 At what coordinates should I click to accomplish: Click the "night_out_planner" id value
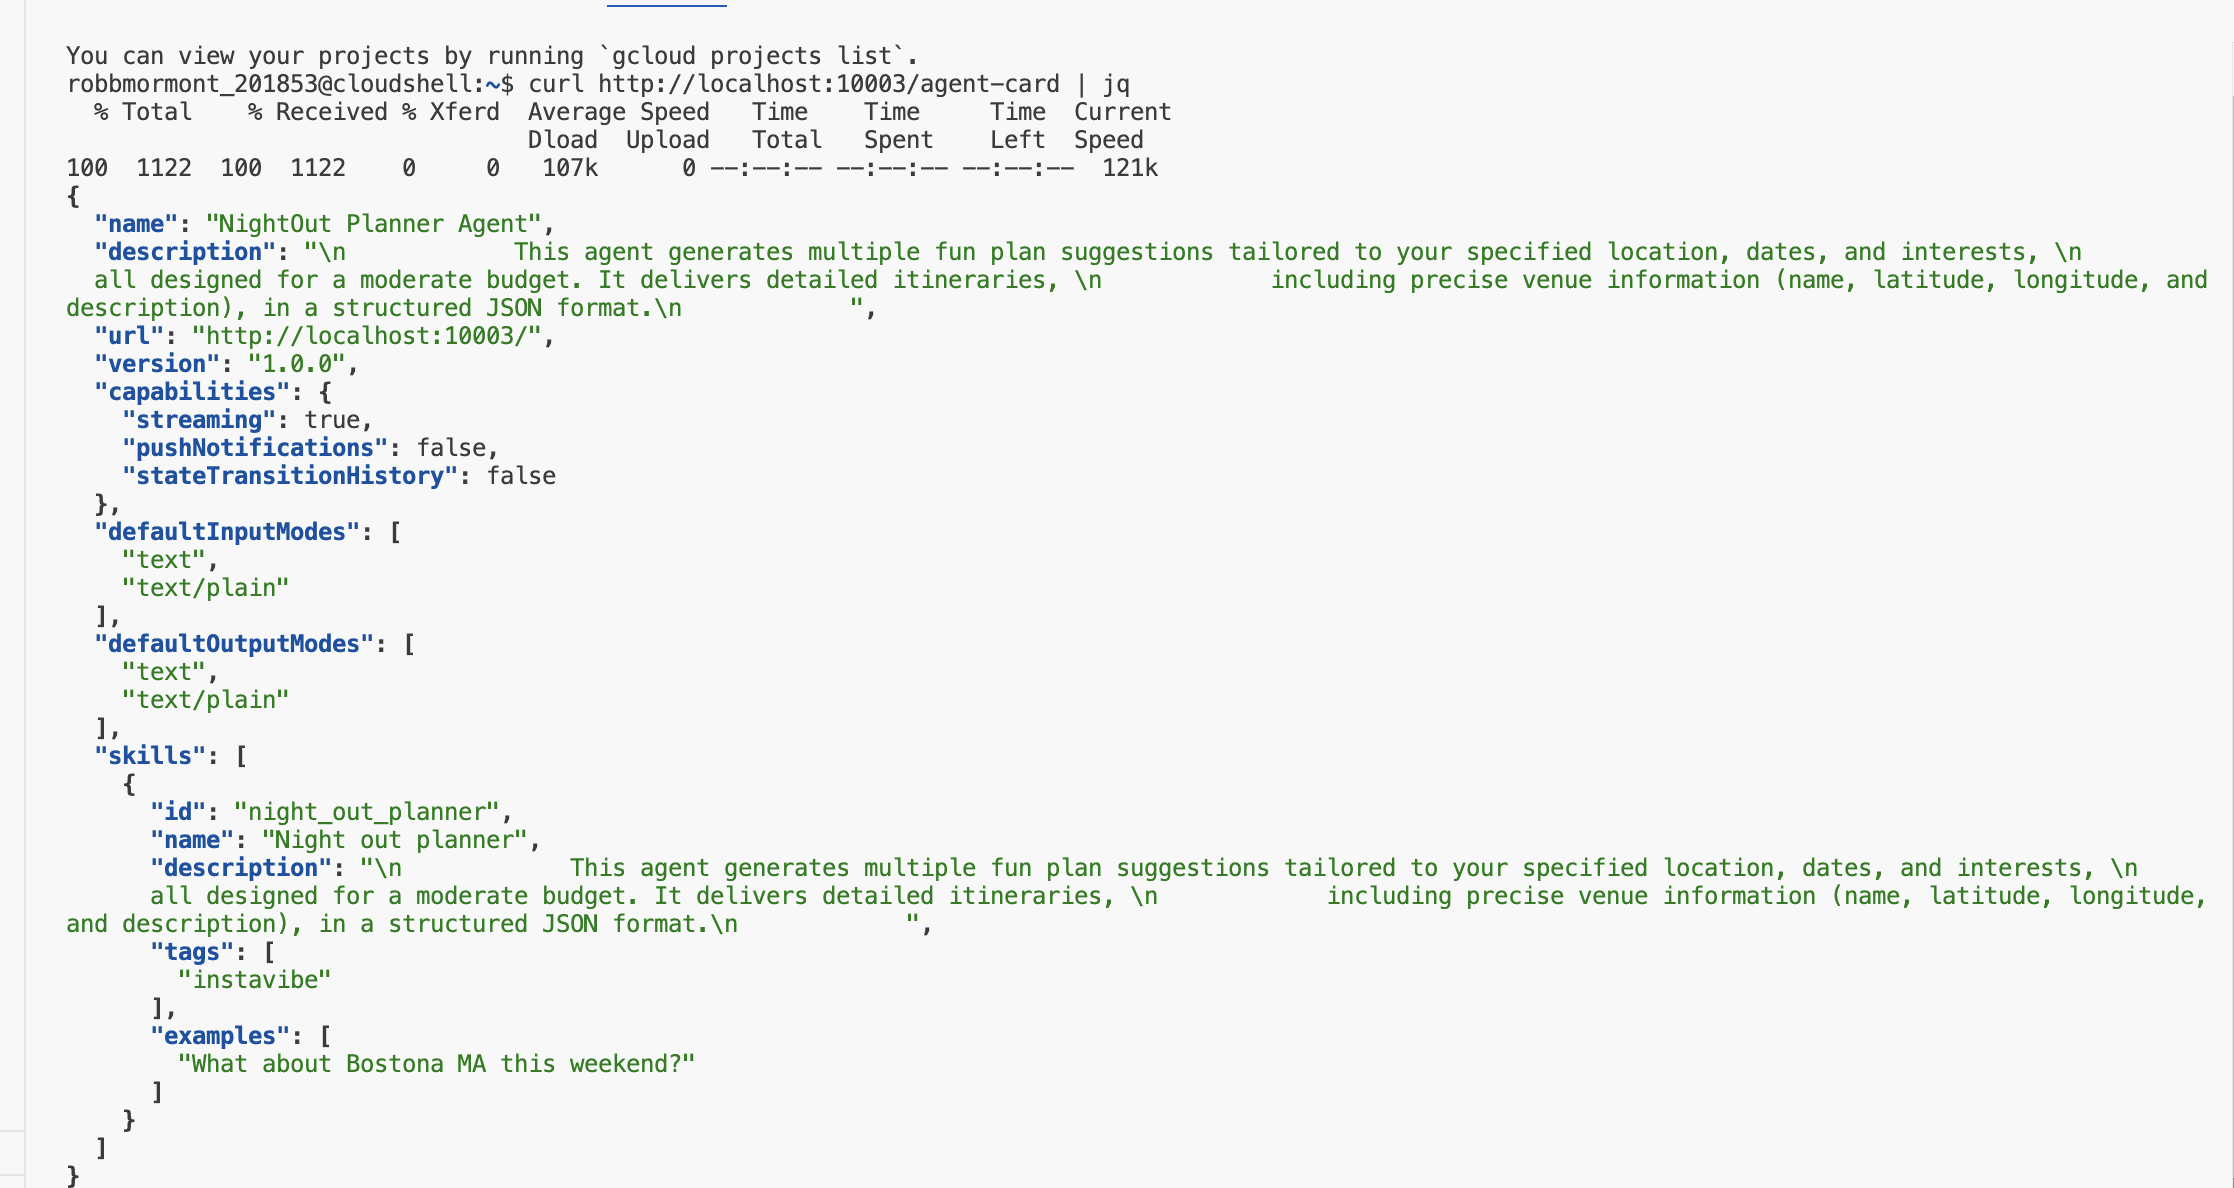coord(366,812)
